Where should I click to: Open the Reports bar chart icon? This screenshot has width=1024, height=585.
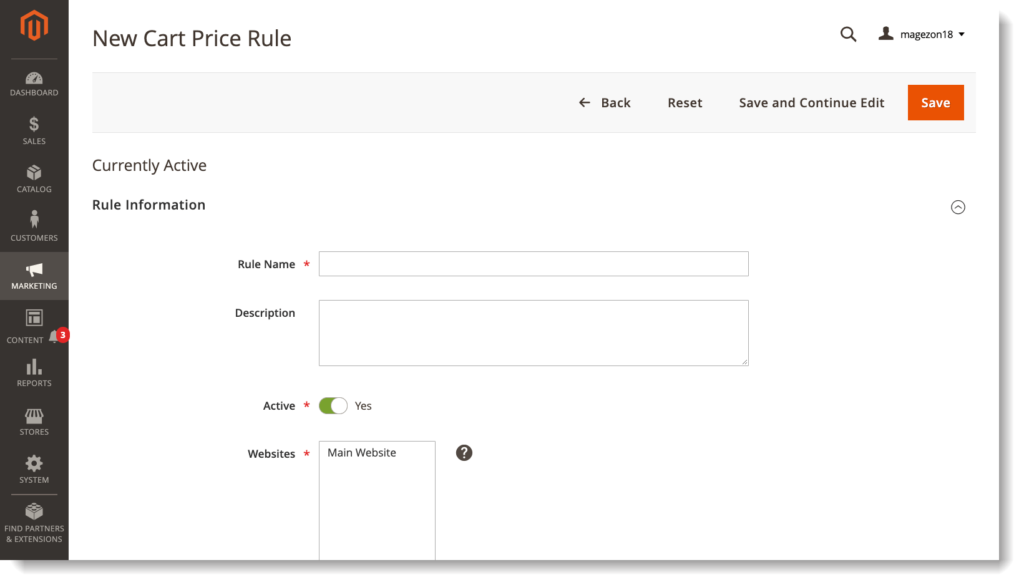(34, 367)
